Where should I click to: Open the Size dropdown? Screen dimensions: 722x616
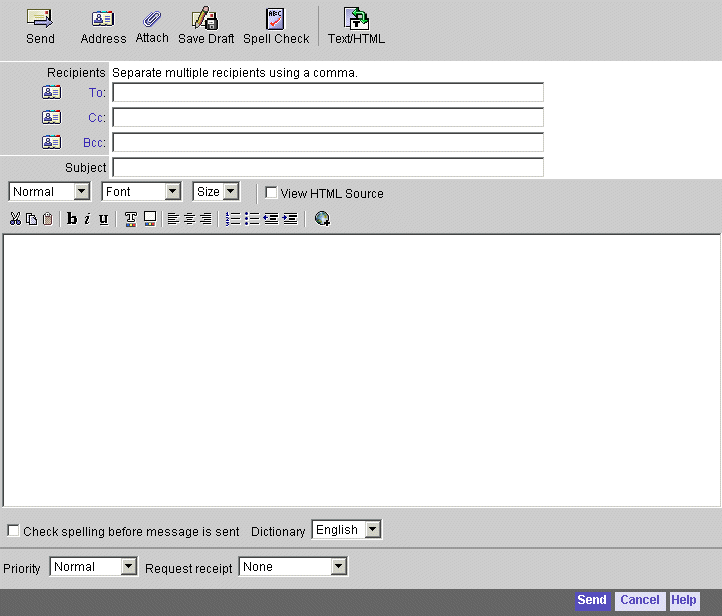216,192
